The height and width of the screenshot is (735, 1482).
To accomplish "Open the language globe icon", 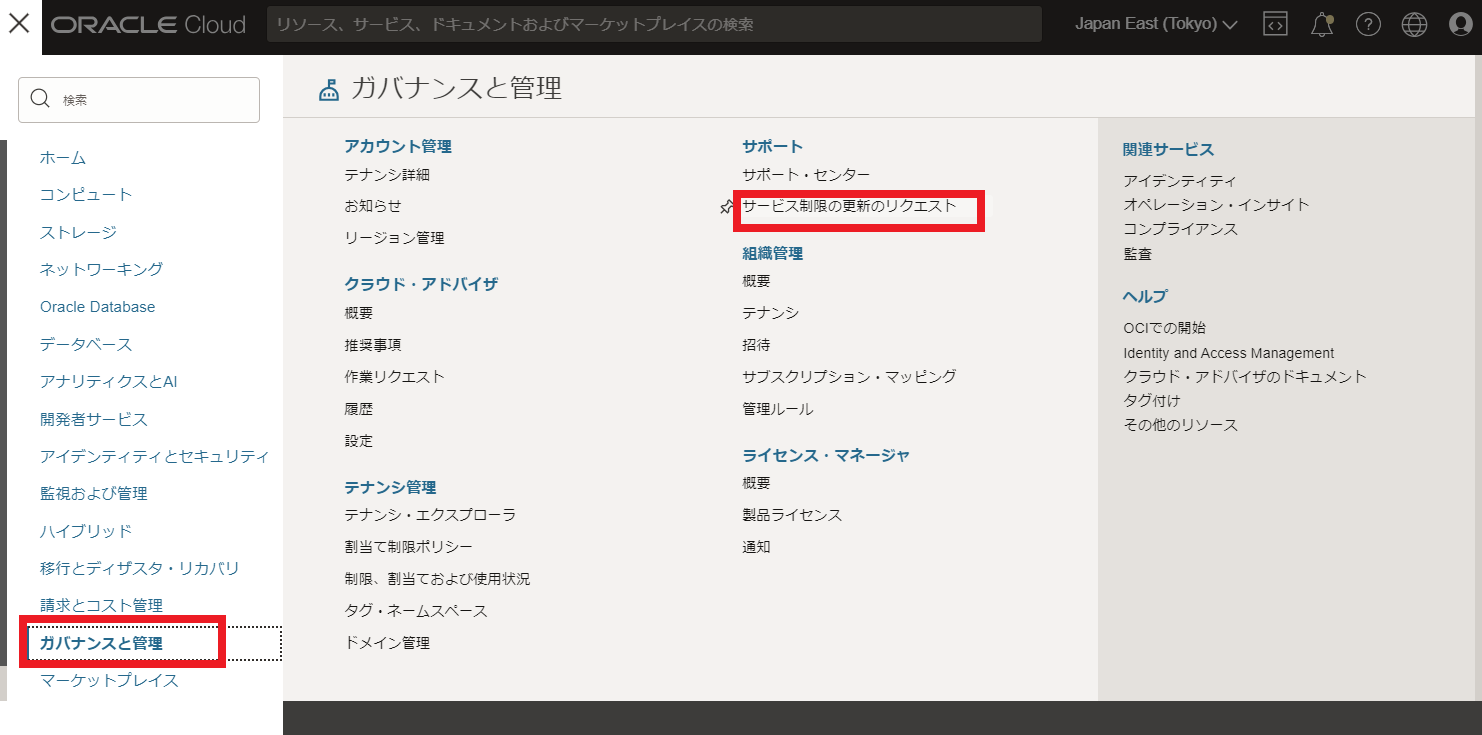I will [1414, 24].
